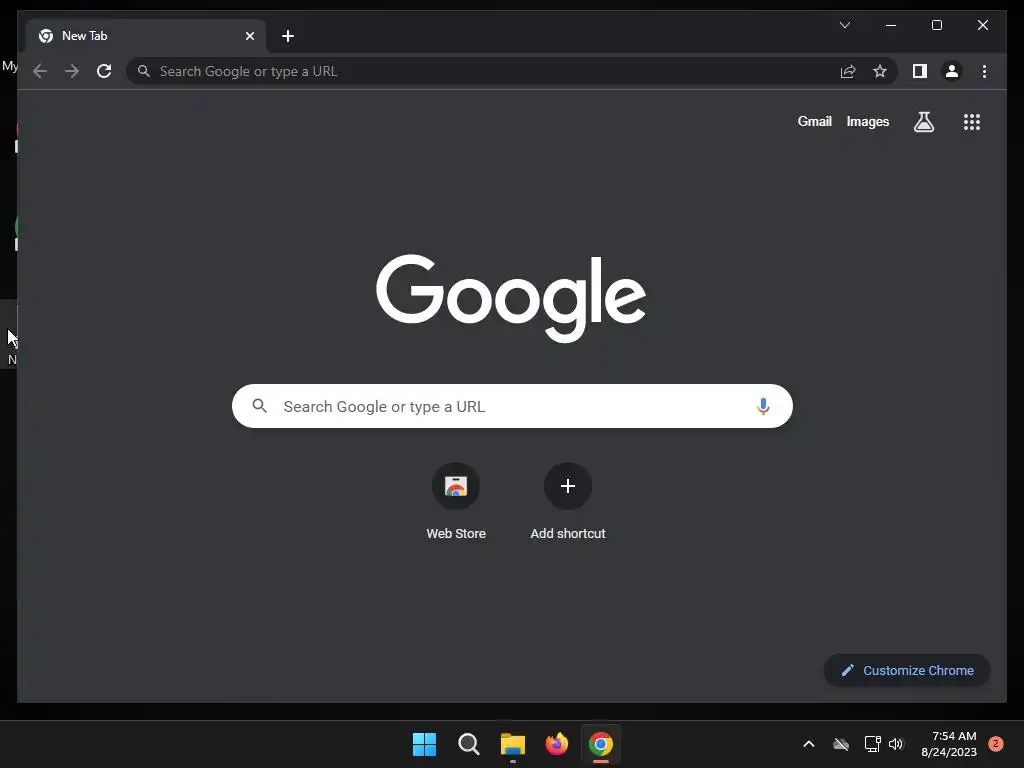Open the Windows Start menu

424,744
